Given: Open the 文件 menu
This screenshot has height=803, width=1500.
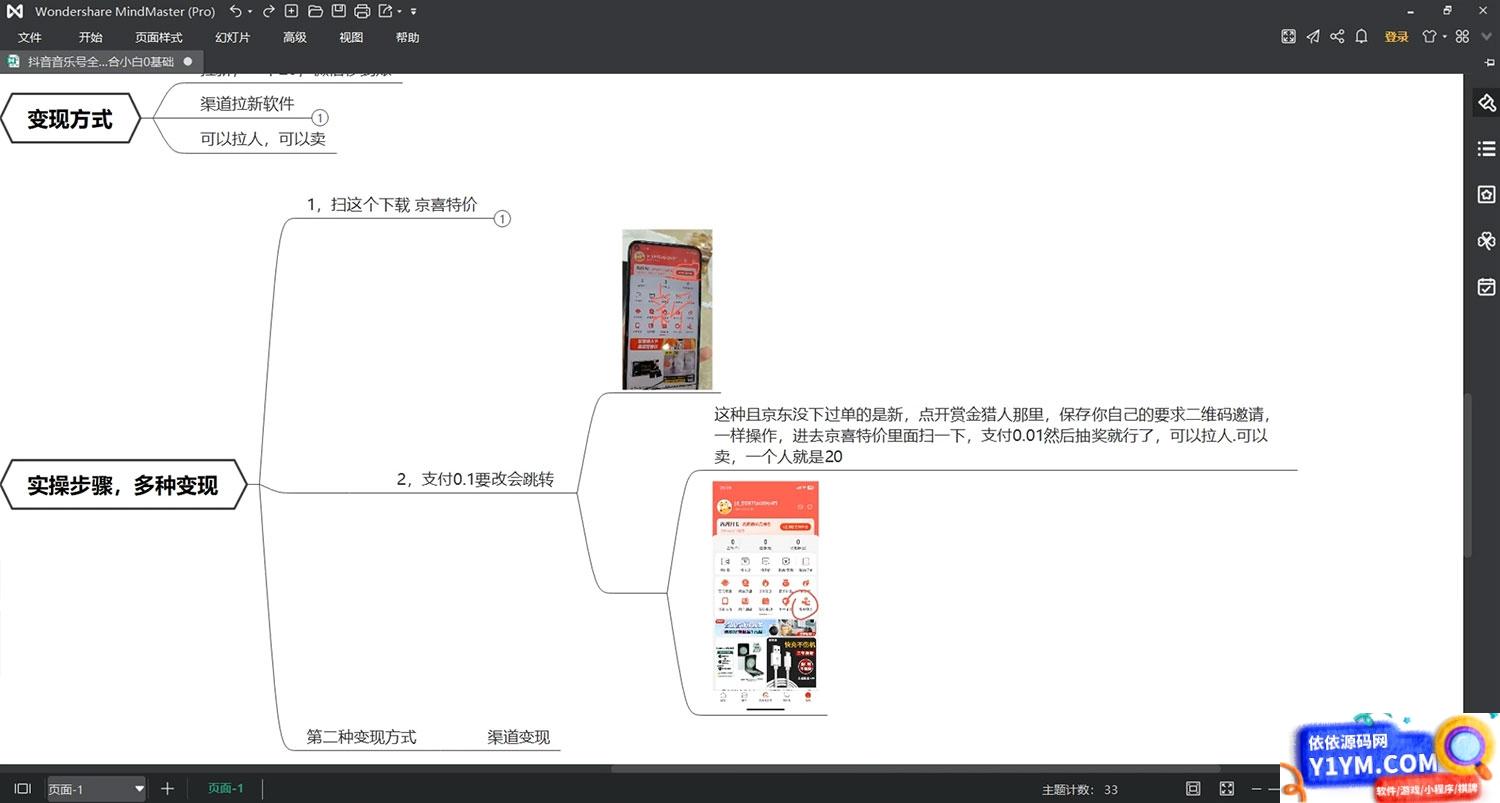Looking at the screenshot, I should tap(30, 37).
